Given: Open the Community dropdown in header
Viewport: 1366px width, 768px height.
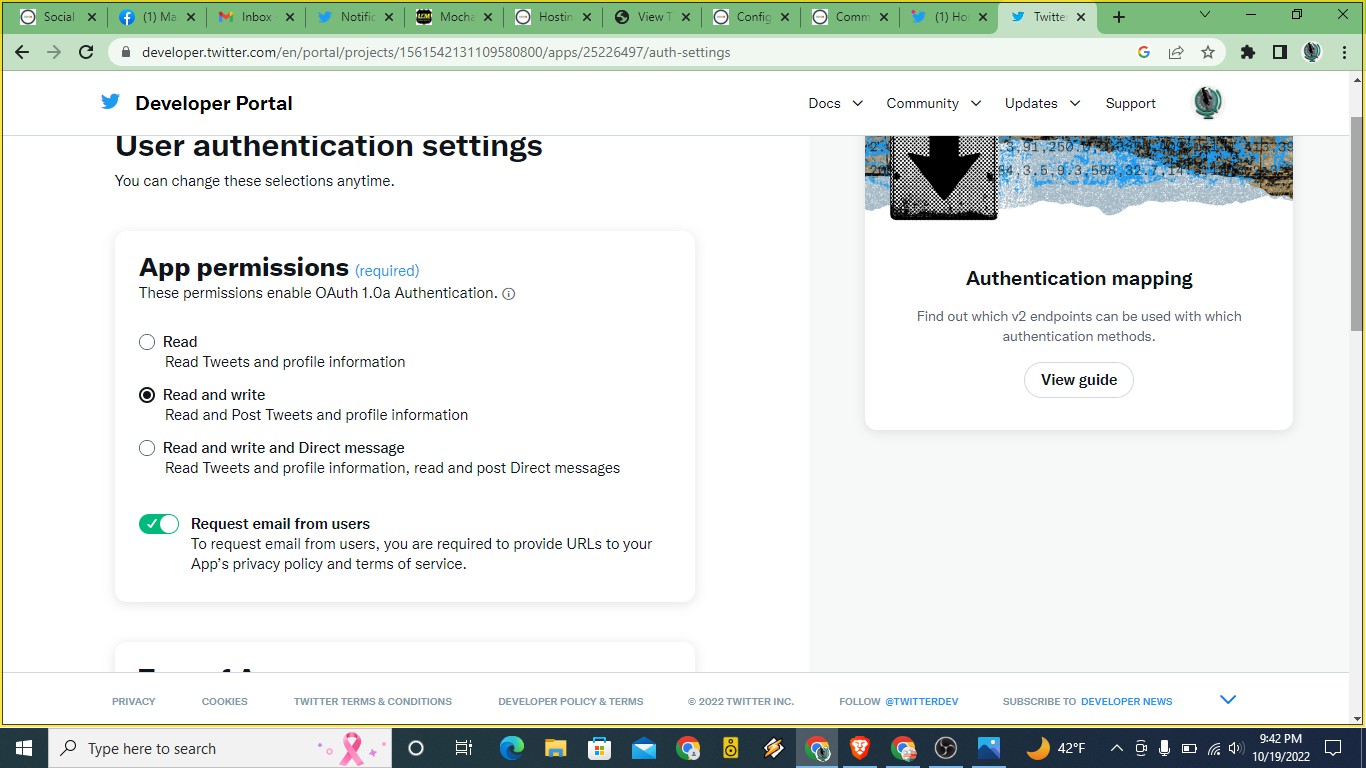Looking at the screenshot, I should click(933, 103).
